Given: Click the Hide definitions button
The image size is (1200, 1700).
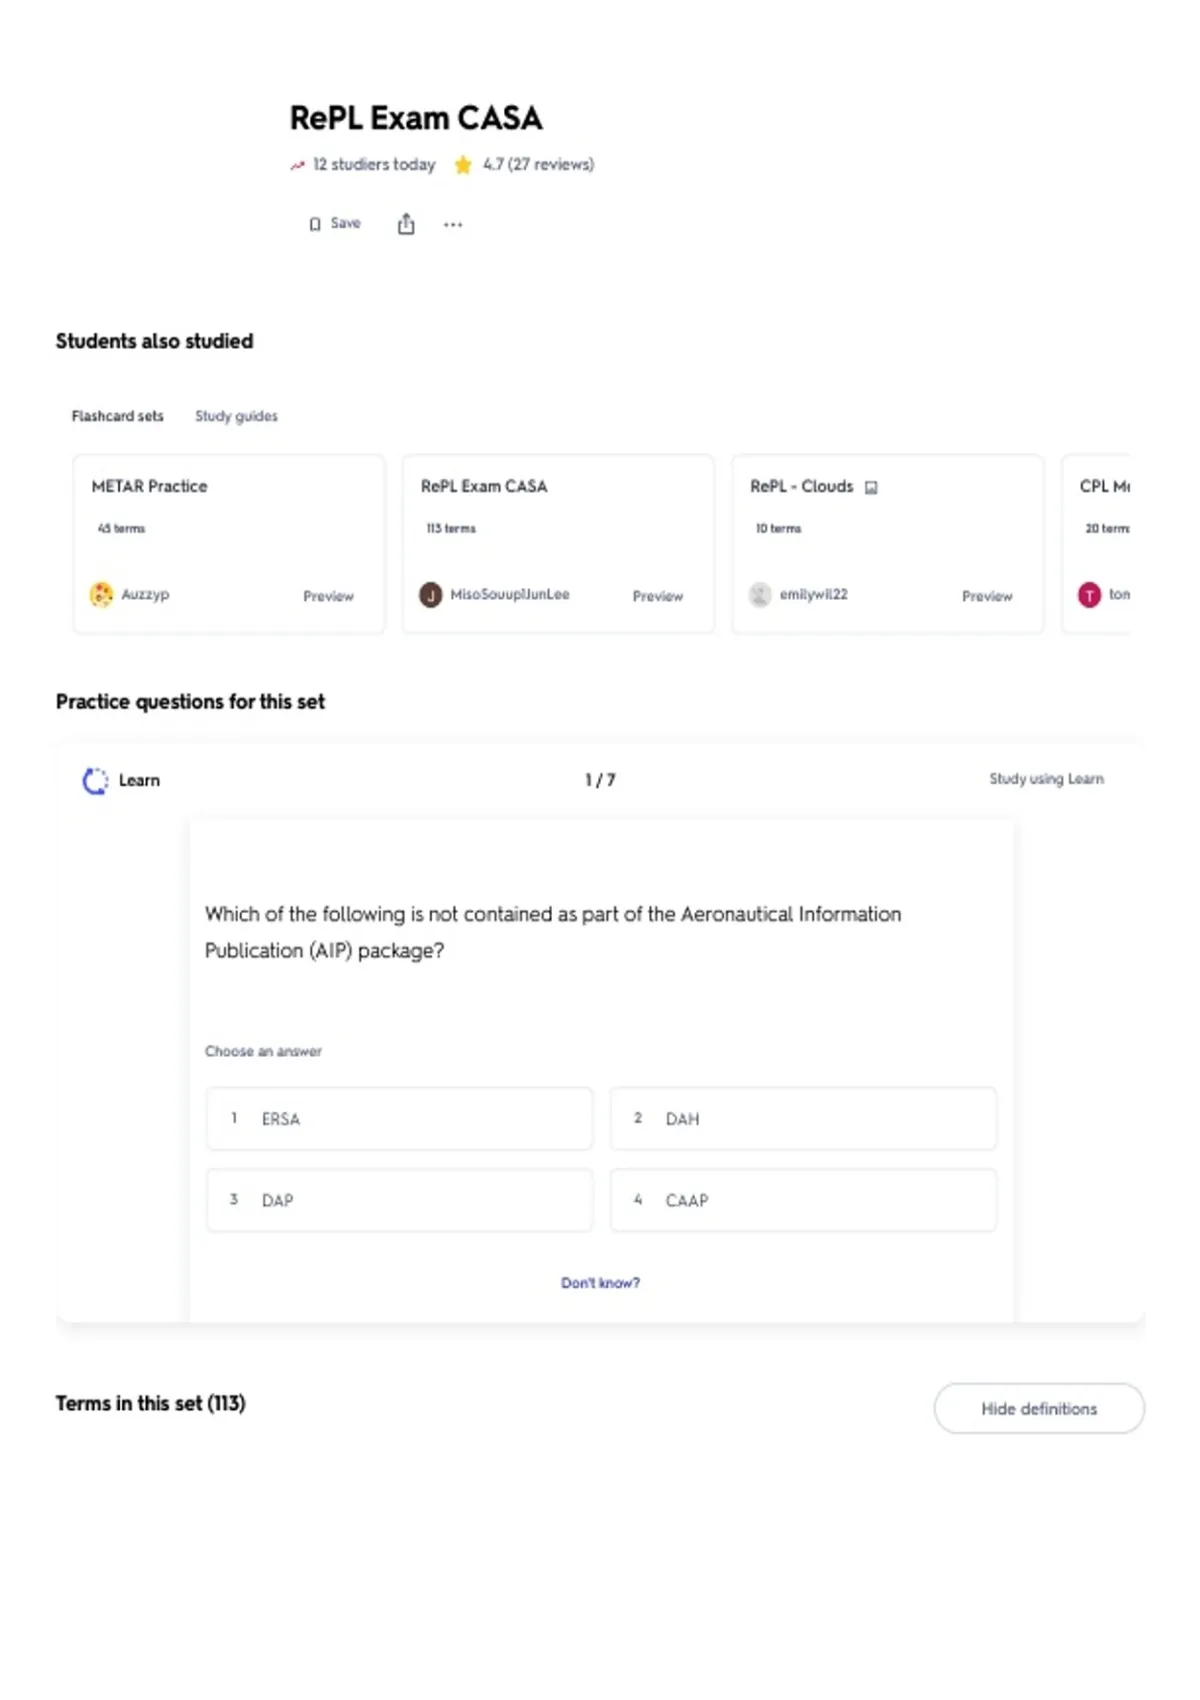Looking at the screenshot, I should click(x=1039, y=1408).
